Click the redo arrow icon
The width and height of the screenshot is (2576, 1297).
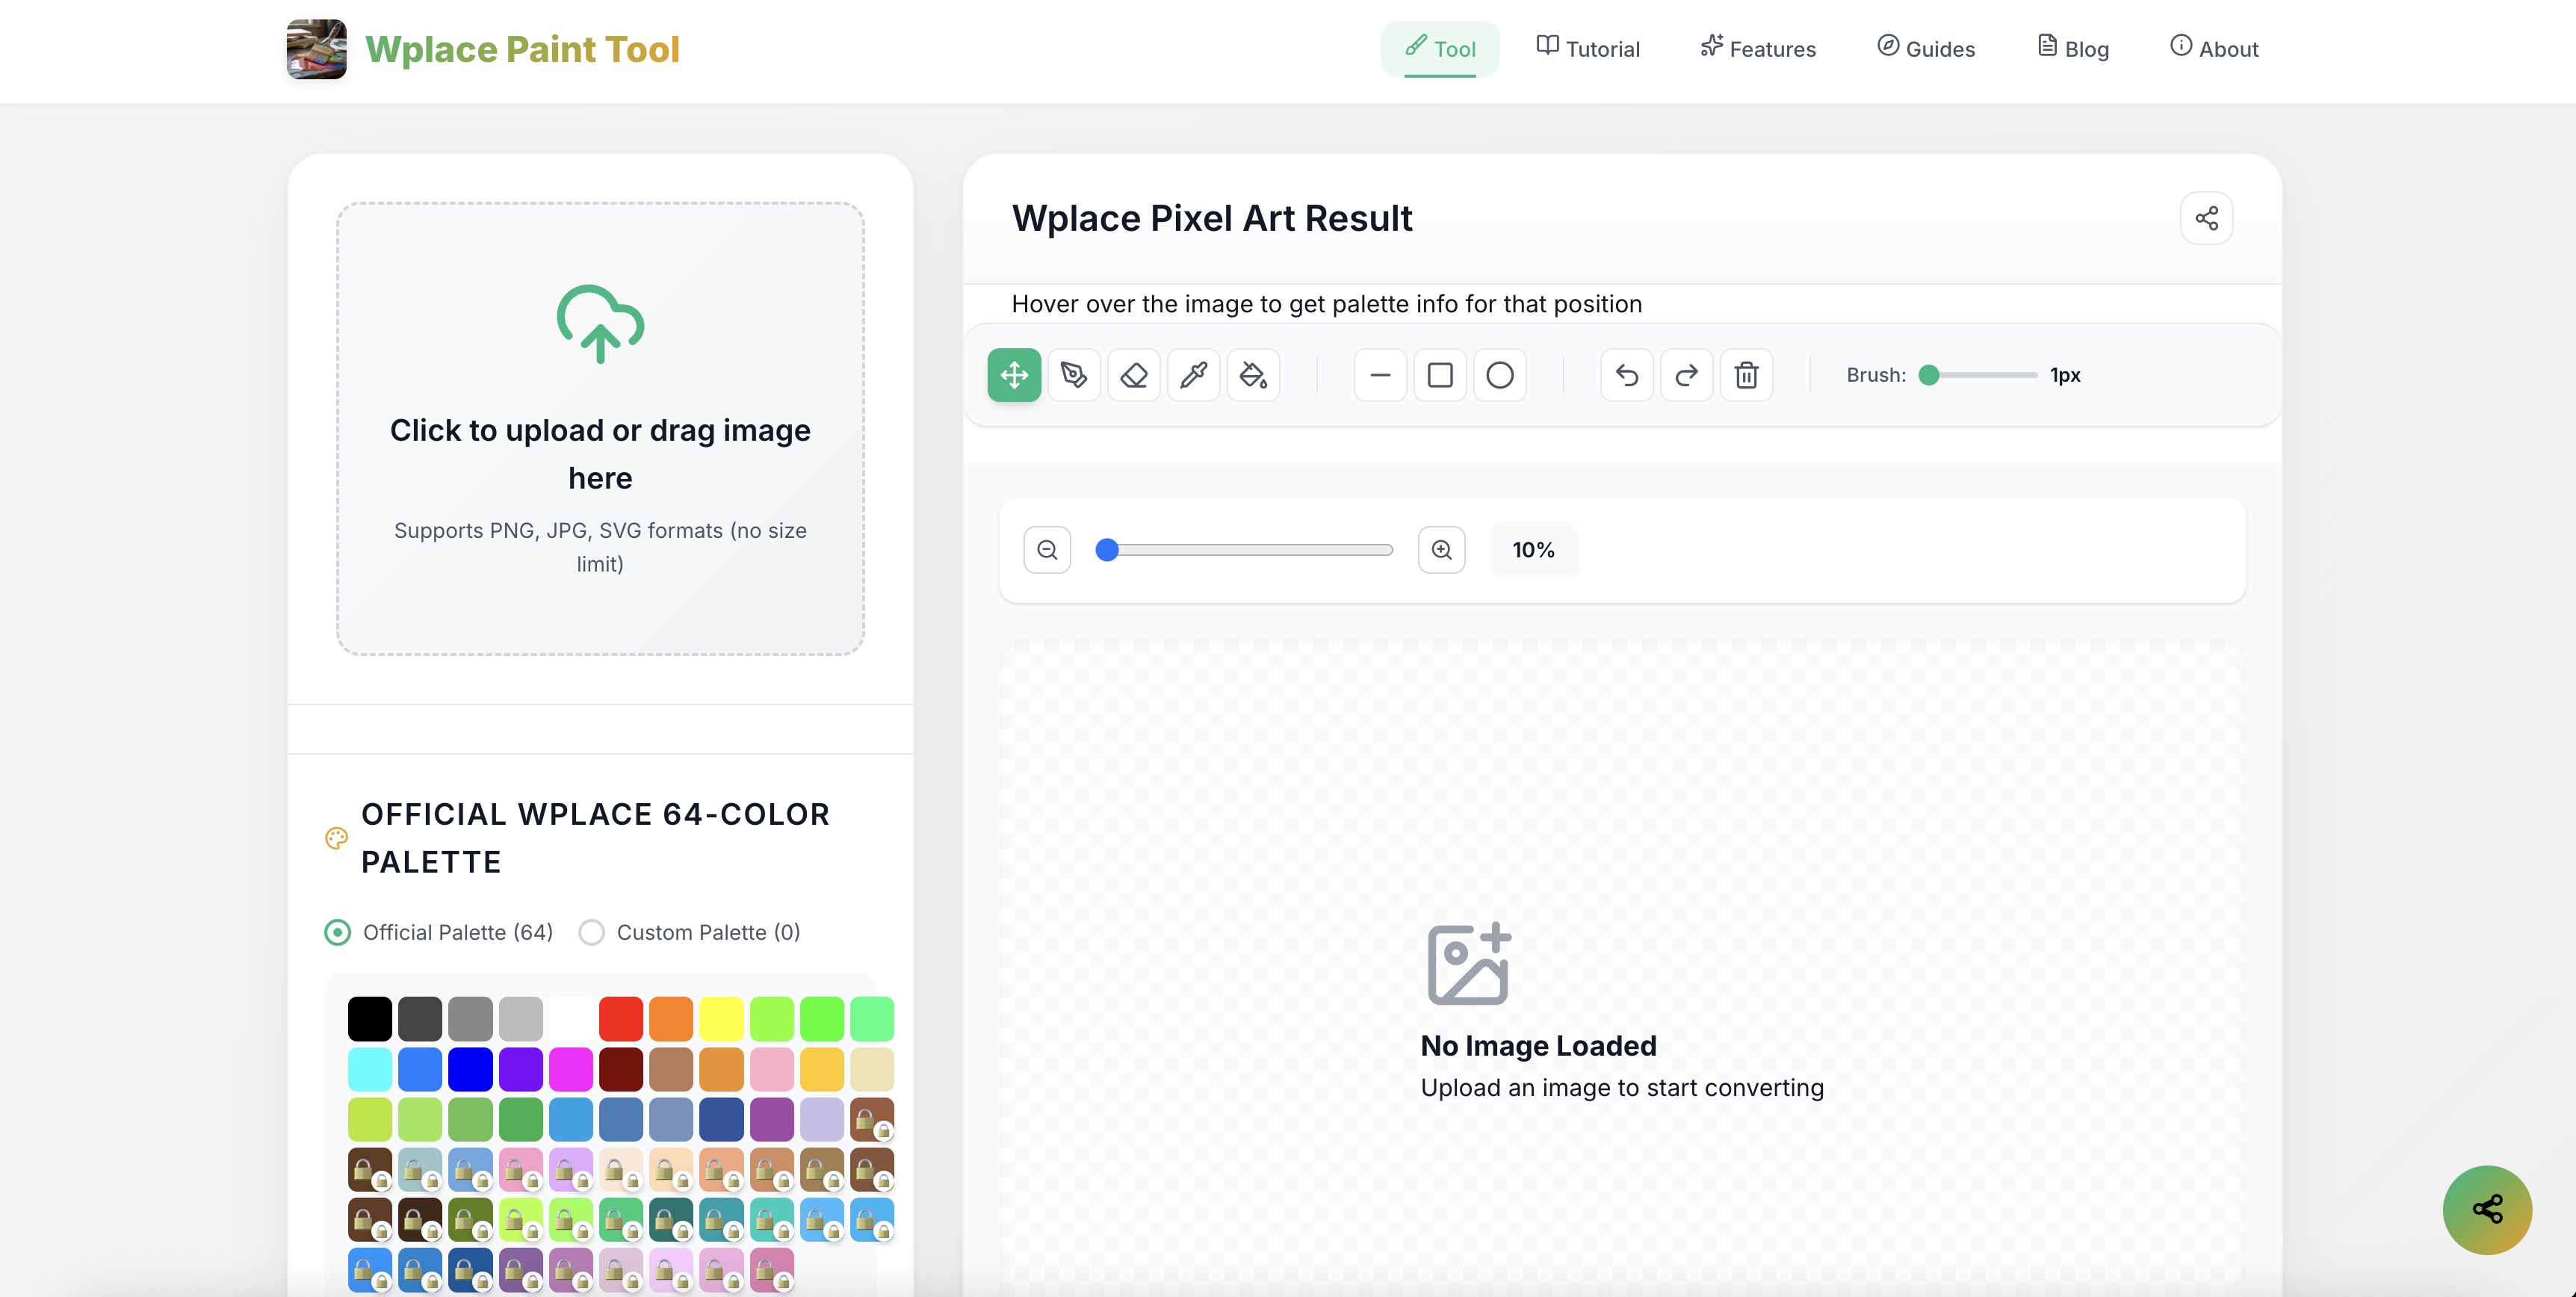(1686, 375)
